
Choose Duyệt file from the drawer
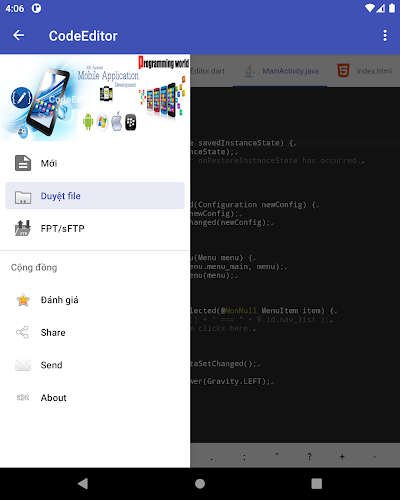(95, 196)
